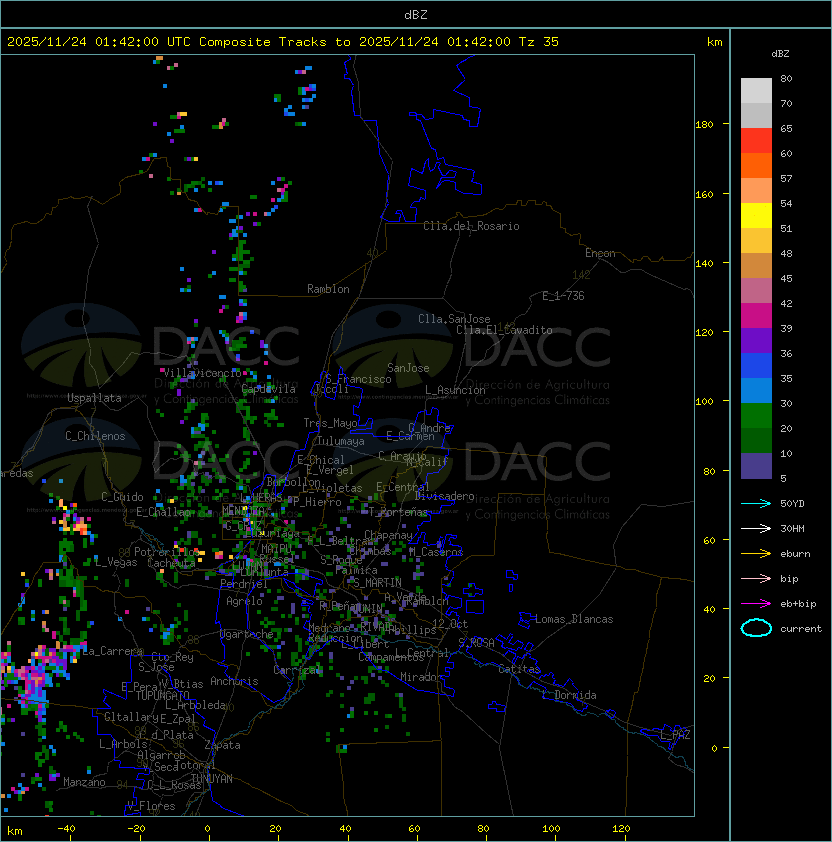Viewport: 832px width, 842px height.
Task: Click the 'Ugarteche' map label
Action: coord(247,634)
